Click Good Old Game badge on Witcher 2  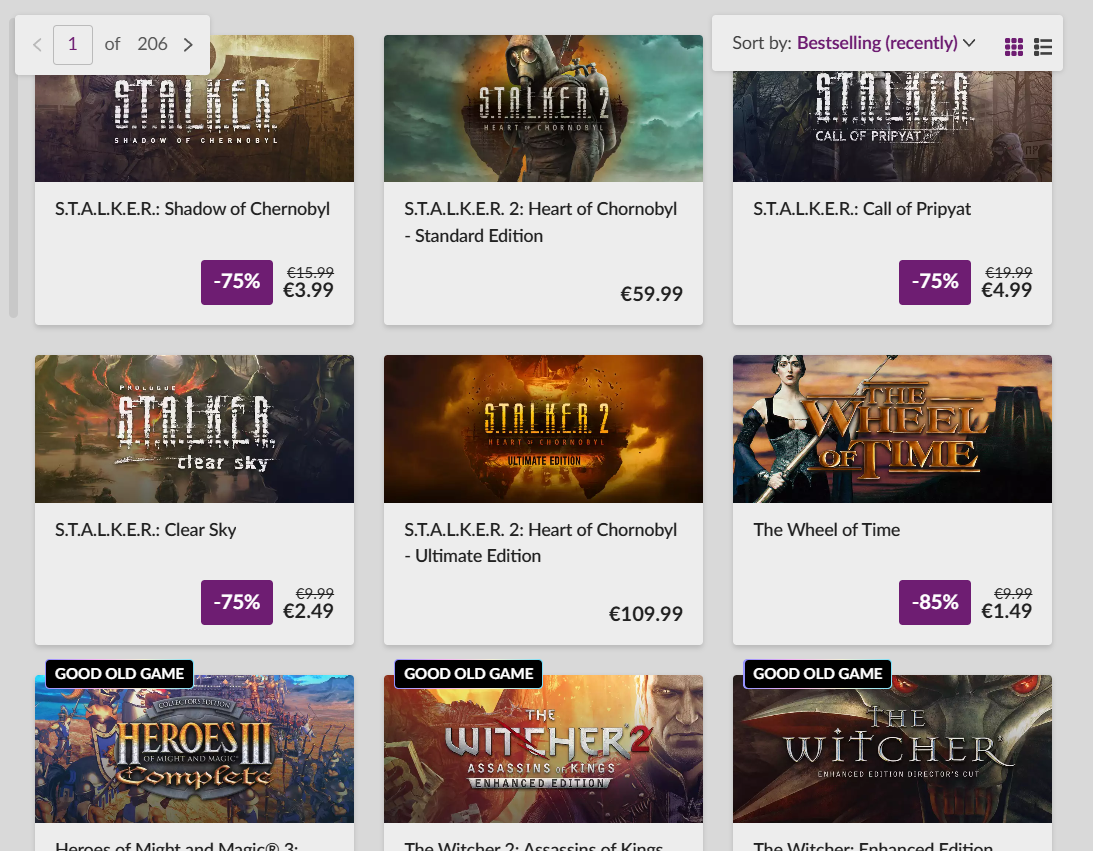pos(468,674)
